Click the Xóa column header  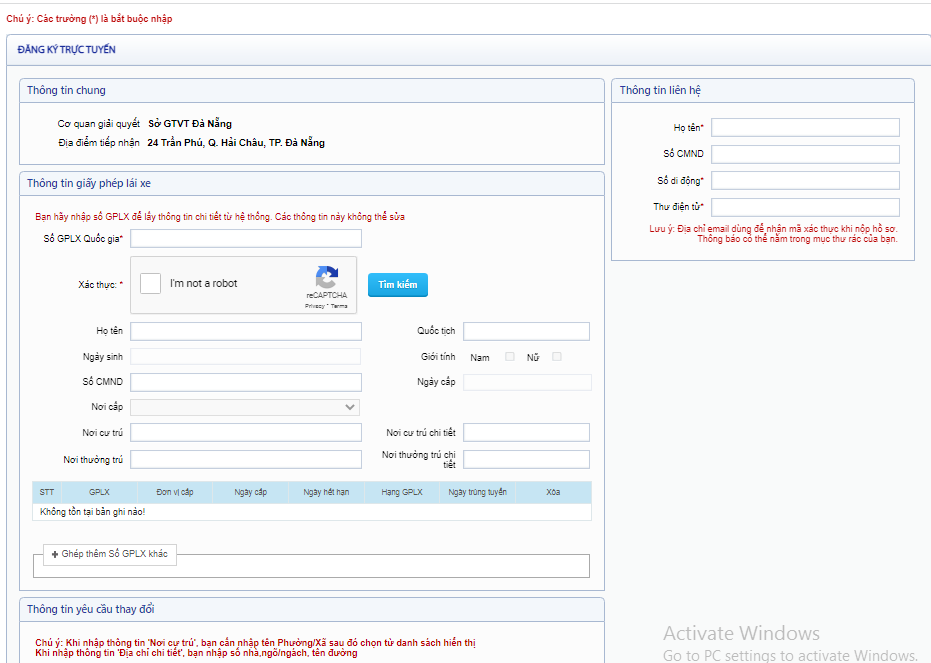click(553, 493)
